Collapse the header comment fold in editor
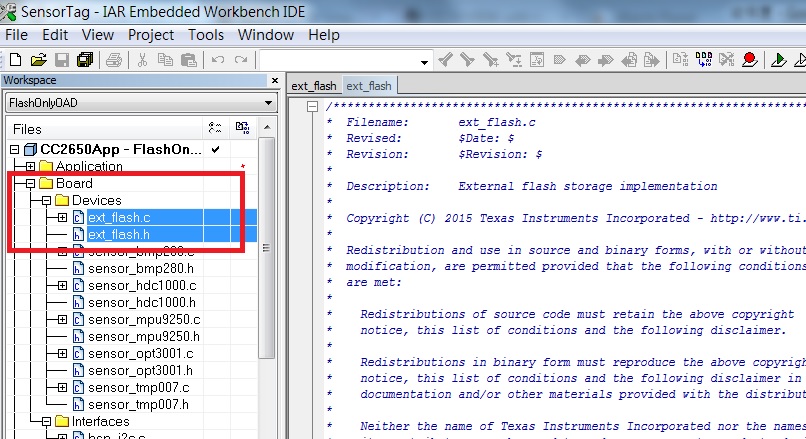The image size is (806, 439). click(x=312, y=106)
